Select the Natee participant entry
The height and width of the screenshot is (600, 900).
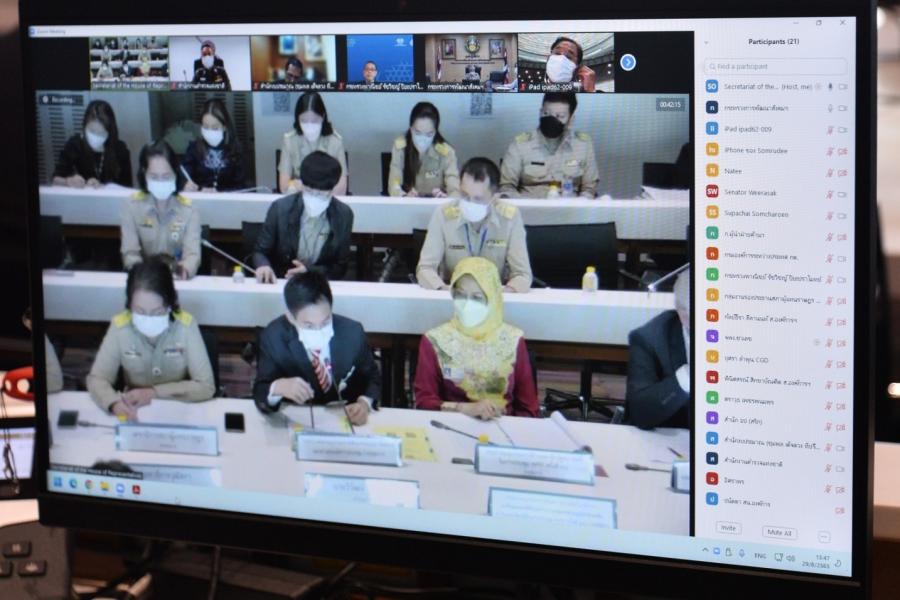click(733, 171)
